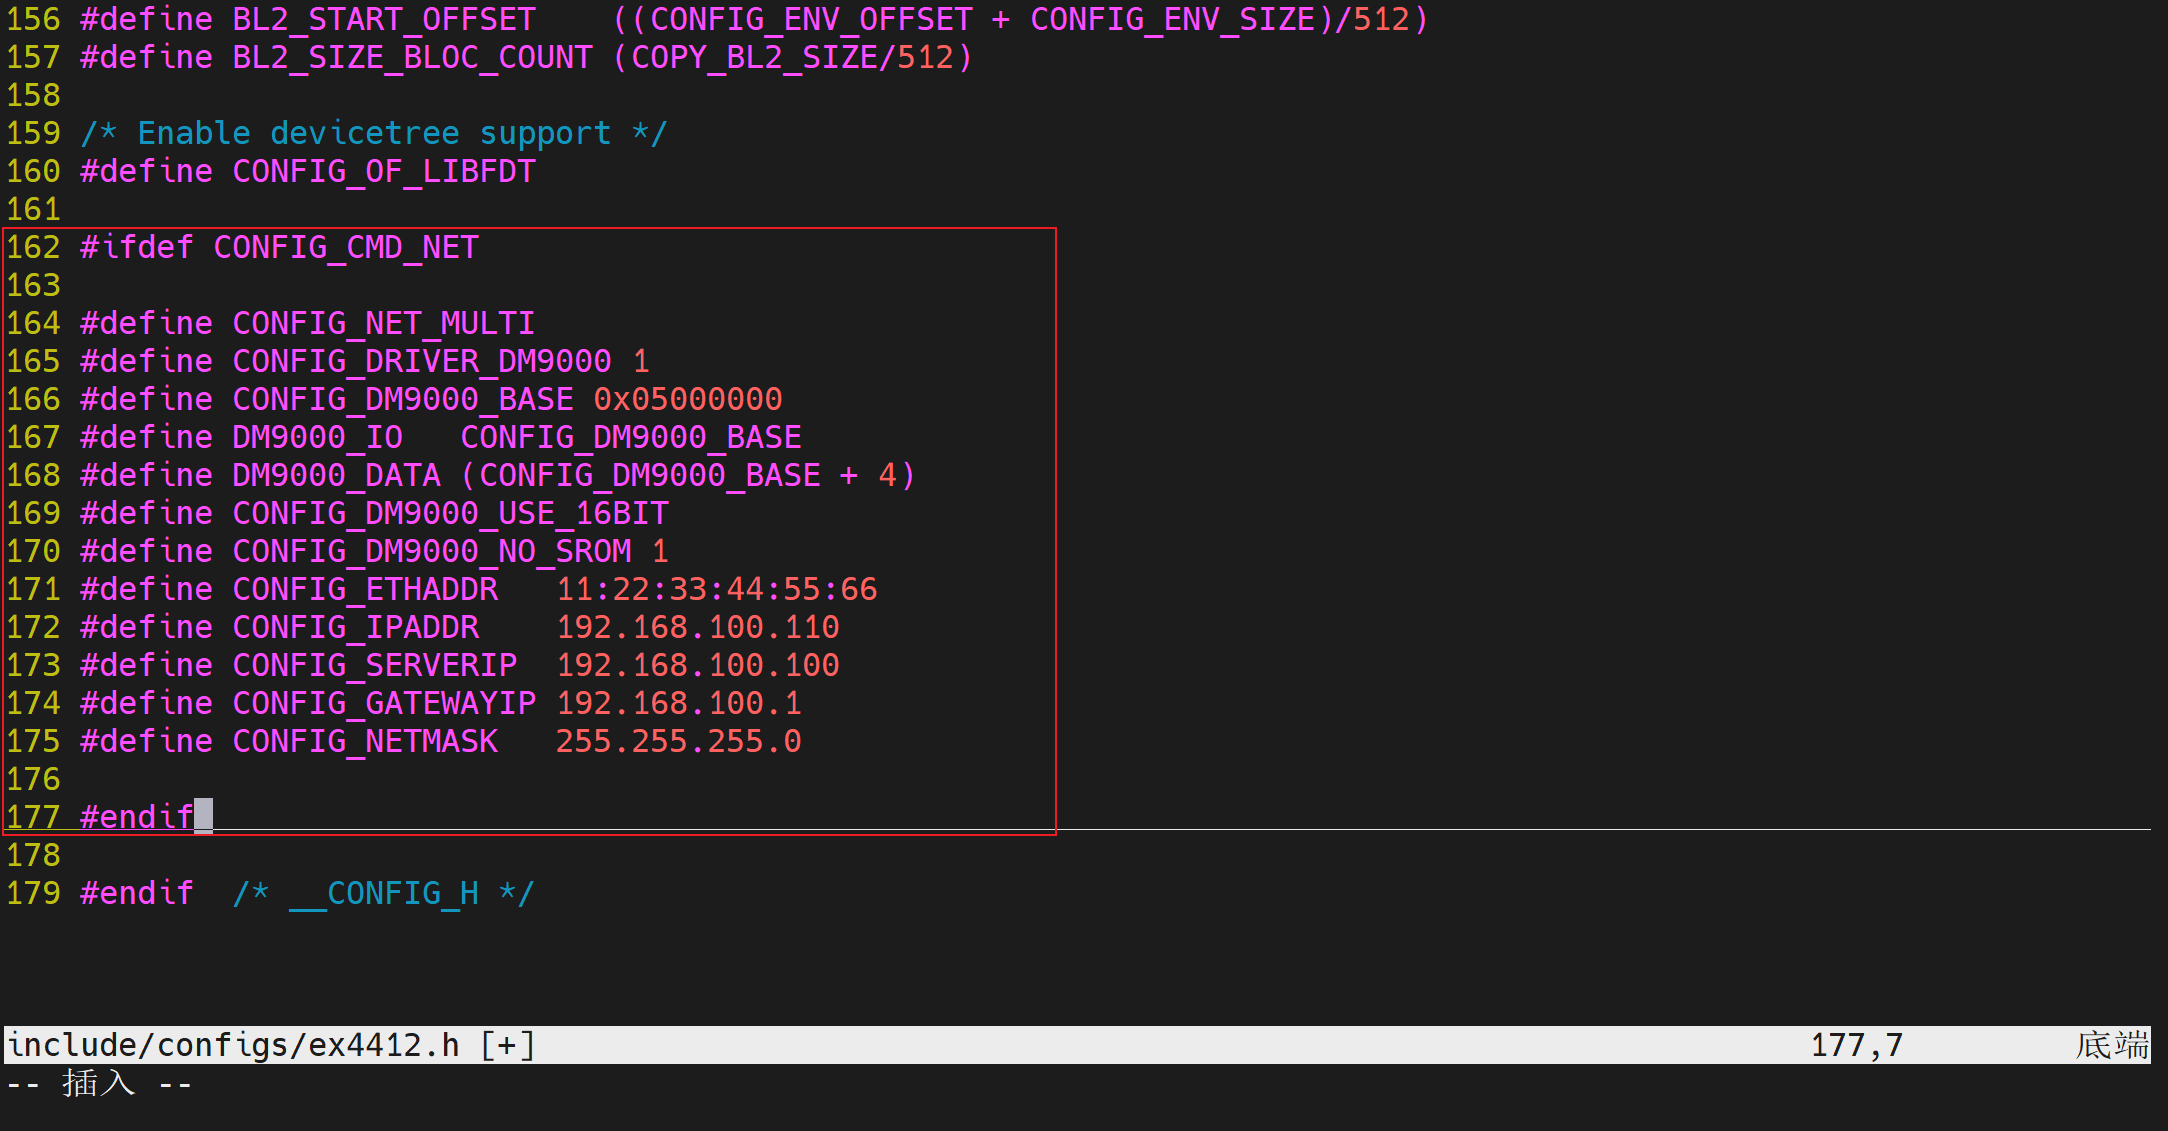2168x1131 pixels.
Task: Click the COPY_BL2_SIZE/512 expression
Action: [792, 57]
